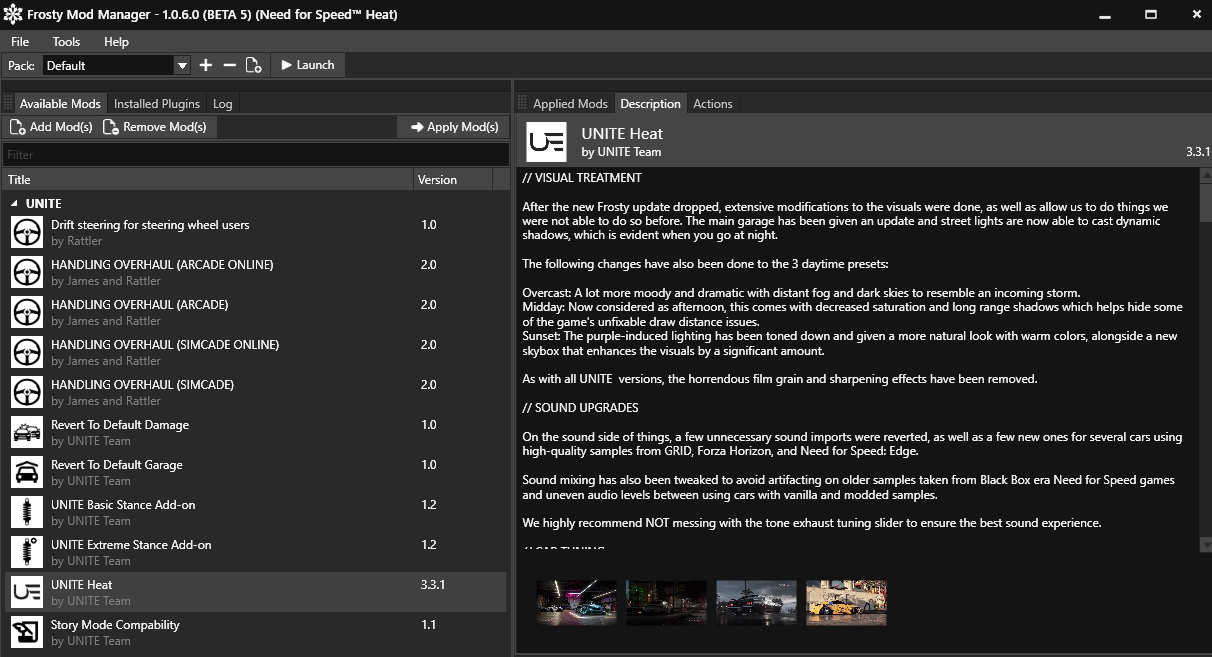1212x657 pixels.
Task: Select 'HANDLING OVERHAUL (SIMCADE ONLINE)' title
Action: pos(165,345)
